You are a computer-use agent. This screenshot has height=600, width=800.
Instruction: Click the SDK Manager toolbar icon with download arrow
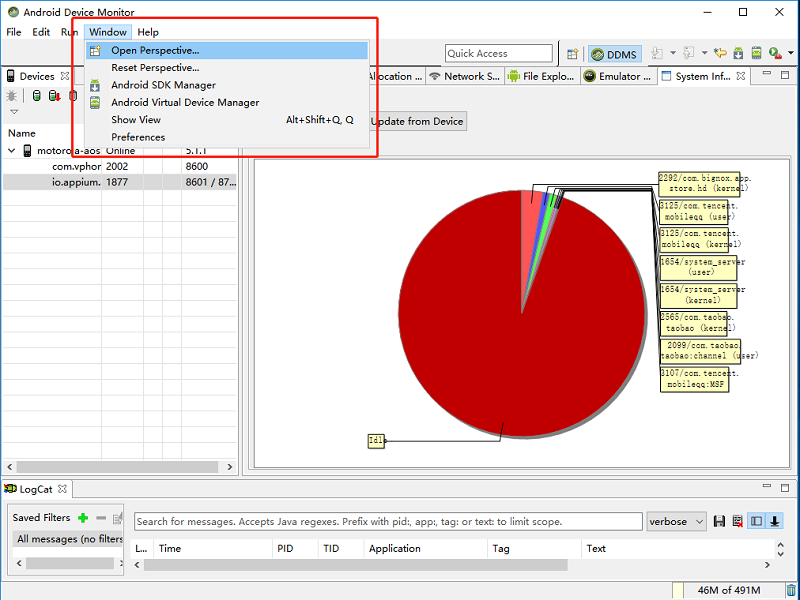[738, 53]
